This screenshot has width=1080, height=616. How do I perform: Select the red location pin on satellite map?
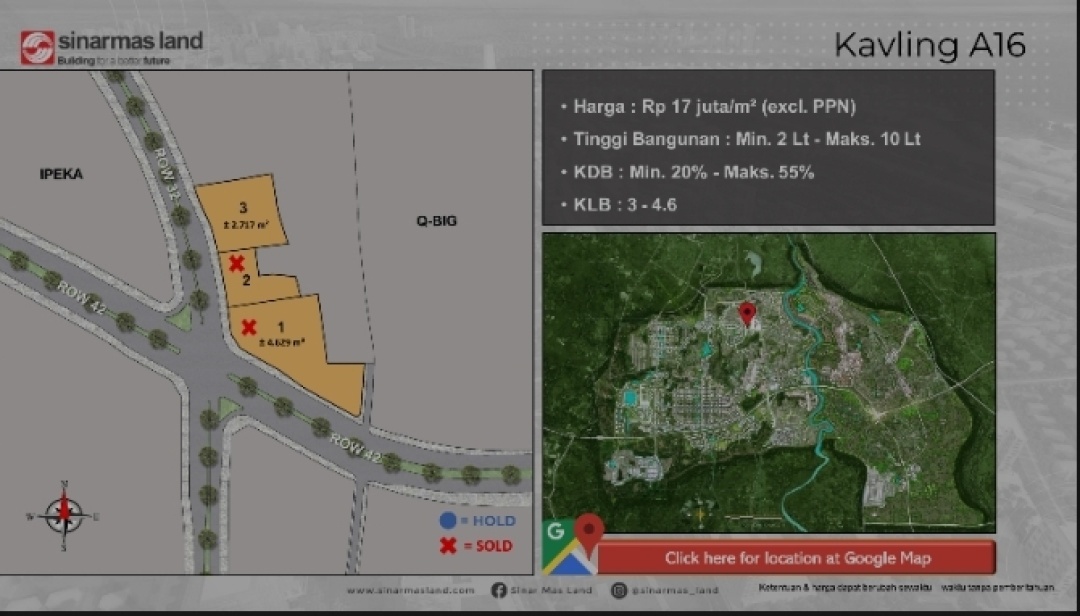point(747,314)
